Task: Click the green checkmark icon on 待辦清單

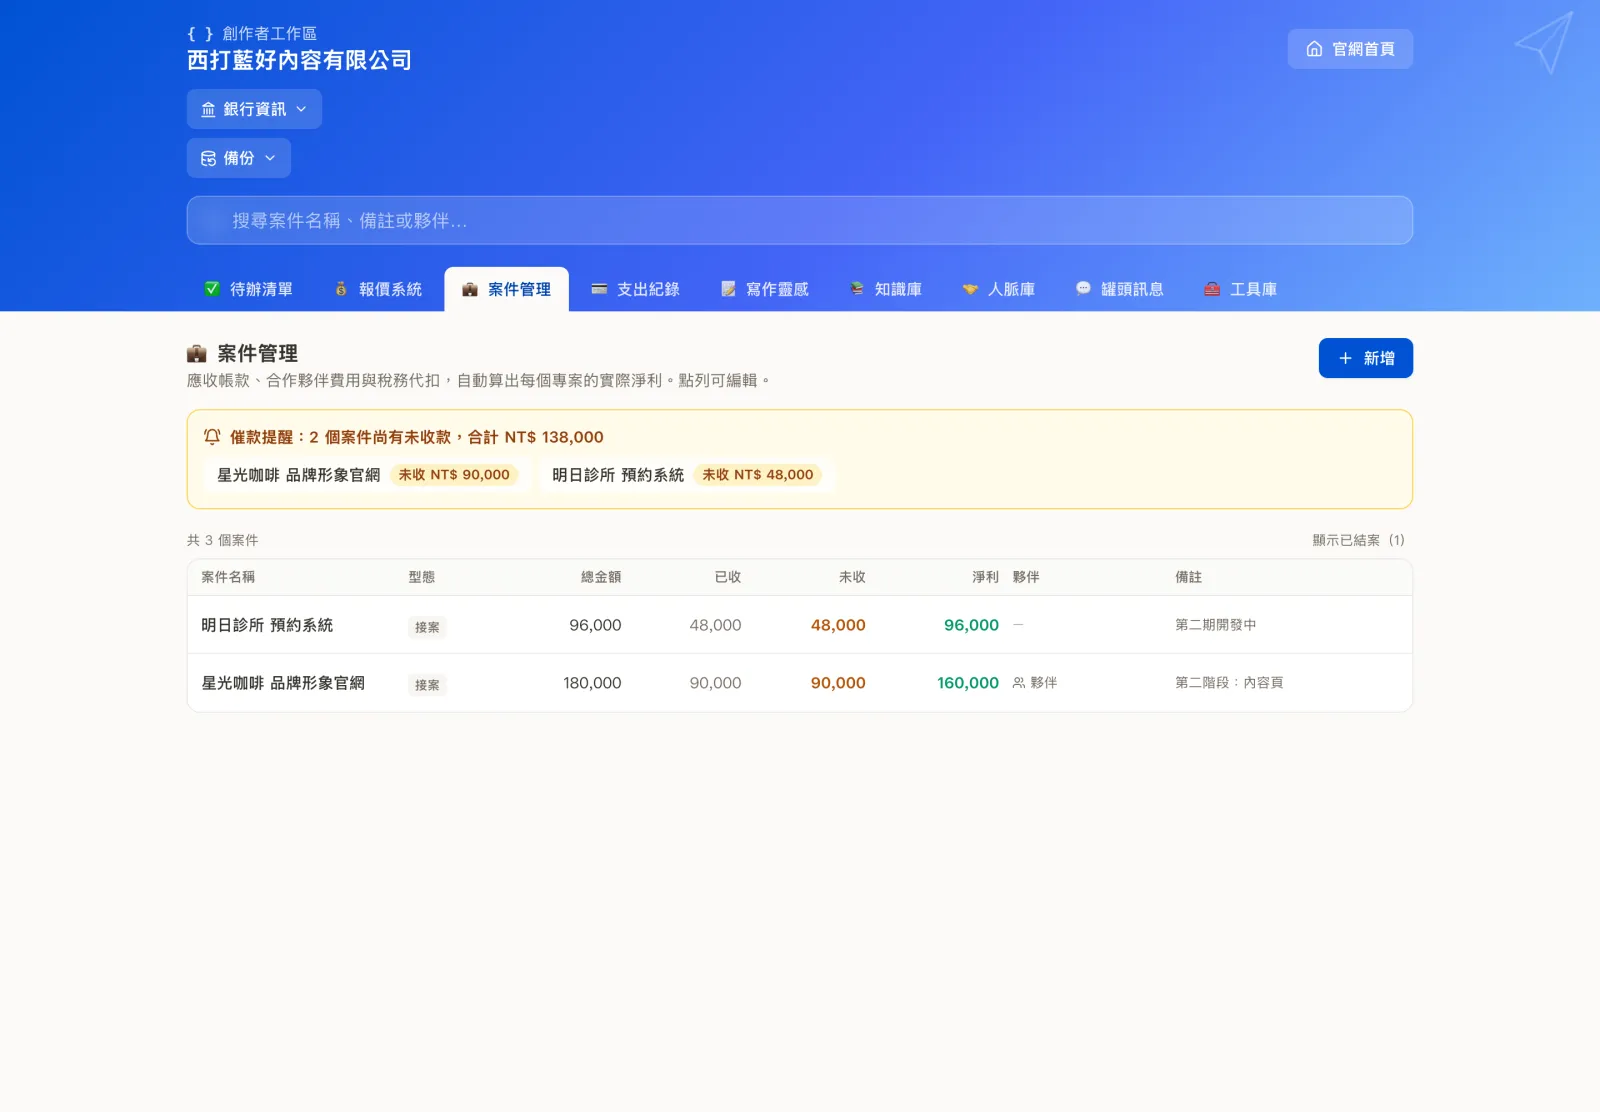Action: tap(212, 289)
